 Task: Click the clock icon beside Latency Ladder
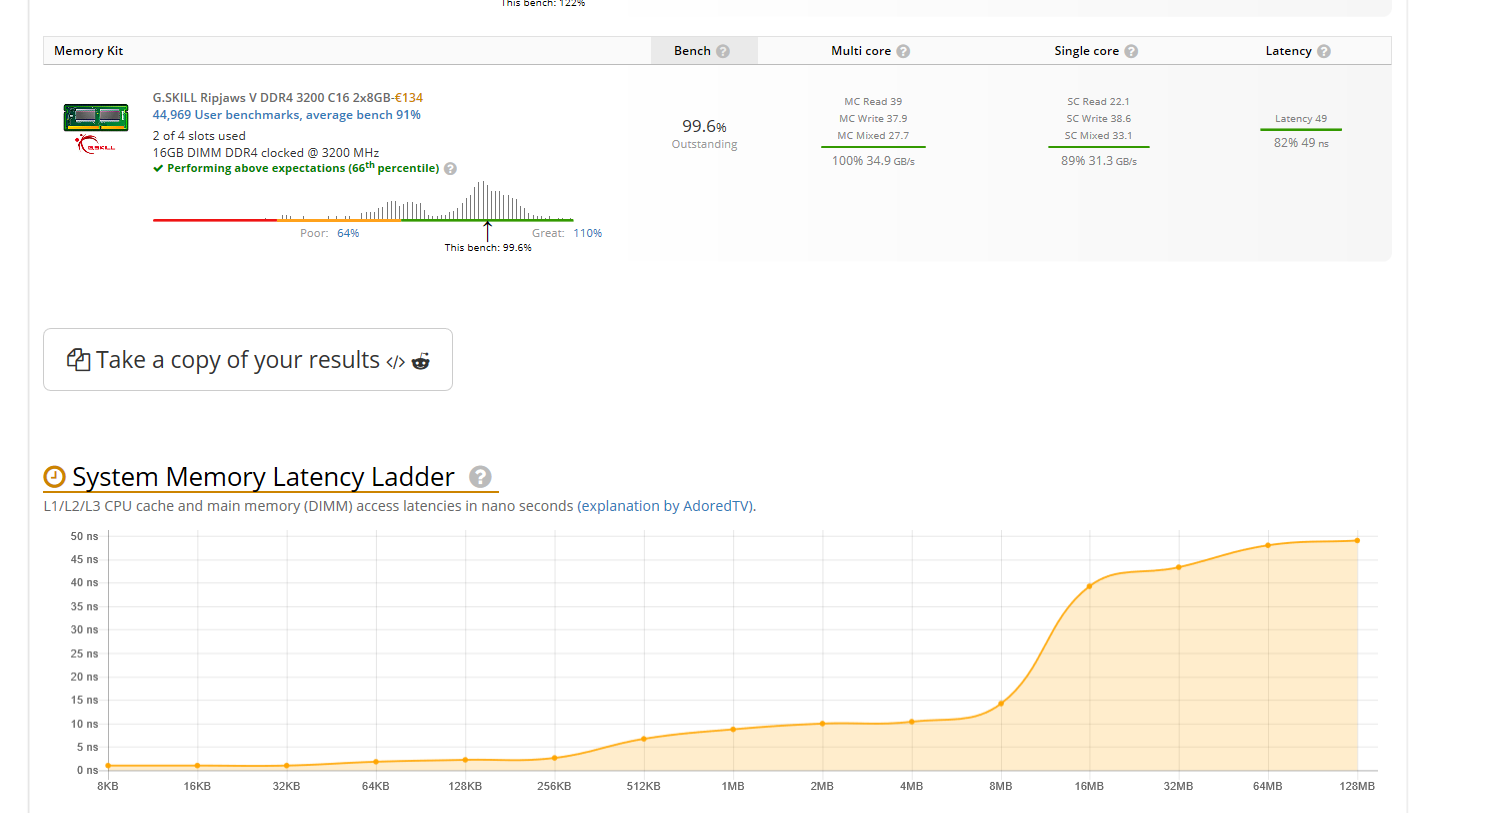click(x=54, y=477)
